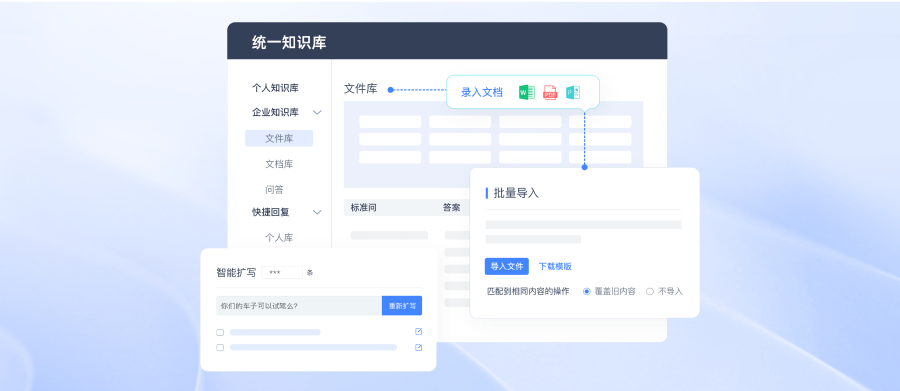Open 个人知识库 in the sidebar
This screenshot has height=391, width=900.
pyautogui.click(x=276, y=88)
